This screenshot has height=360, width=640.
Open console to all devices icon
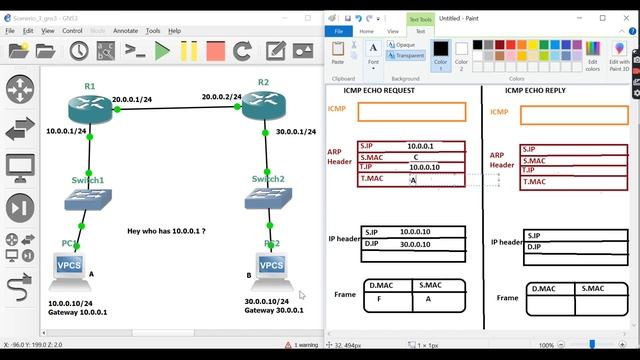[135, 51]
